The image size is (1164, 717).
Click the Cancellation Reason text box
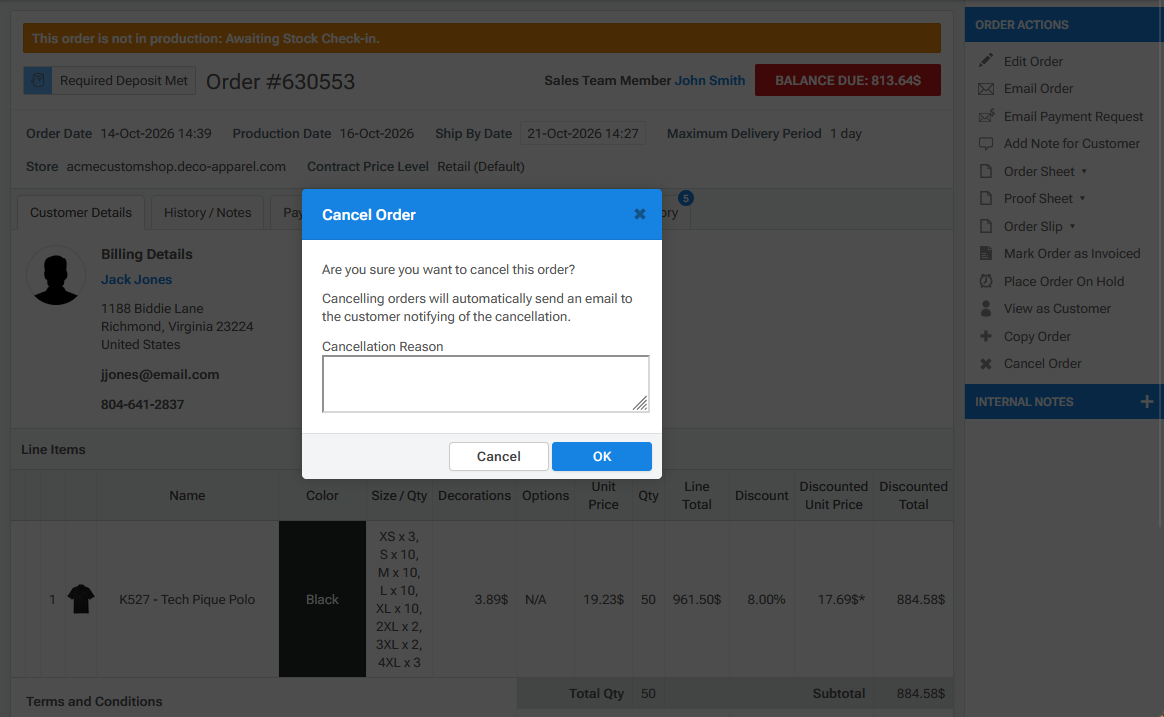click(485, 384)
